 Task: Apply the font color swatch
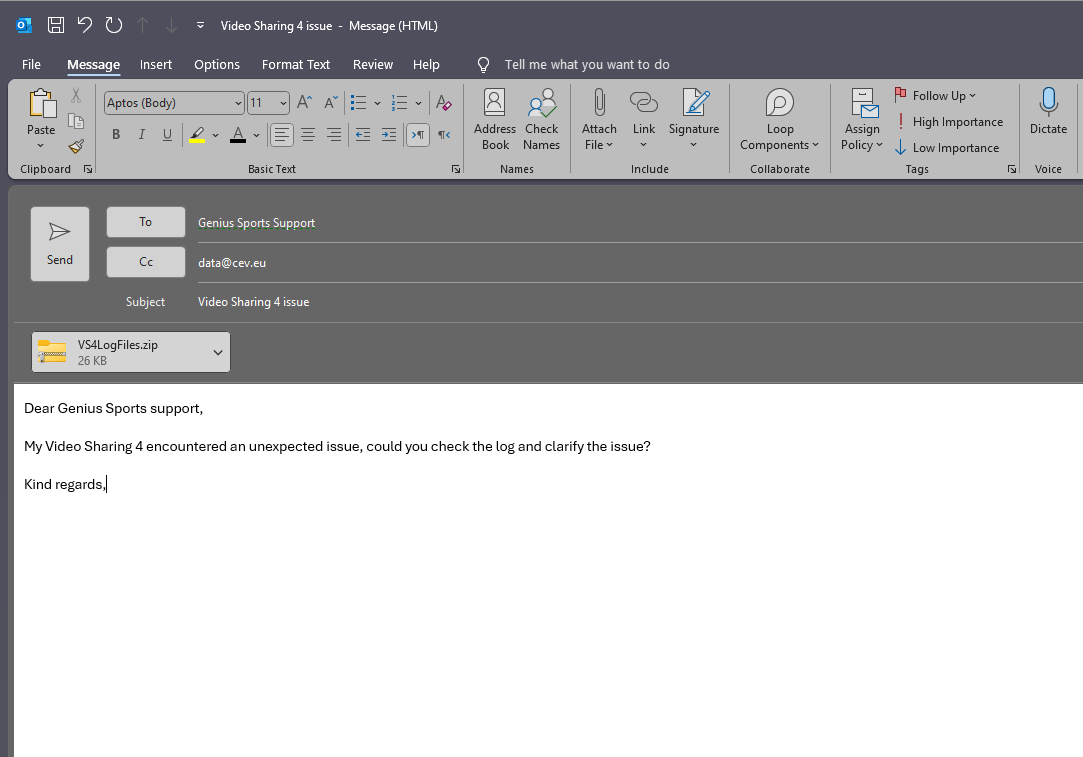pyautogui.click(x=238, y=135)
